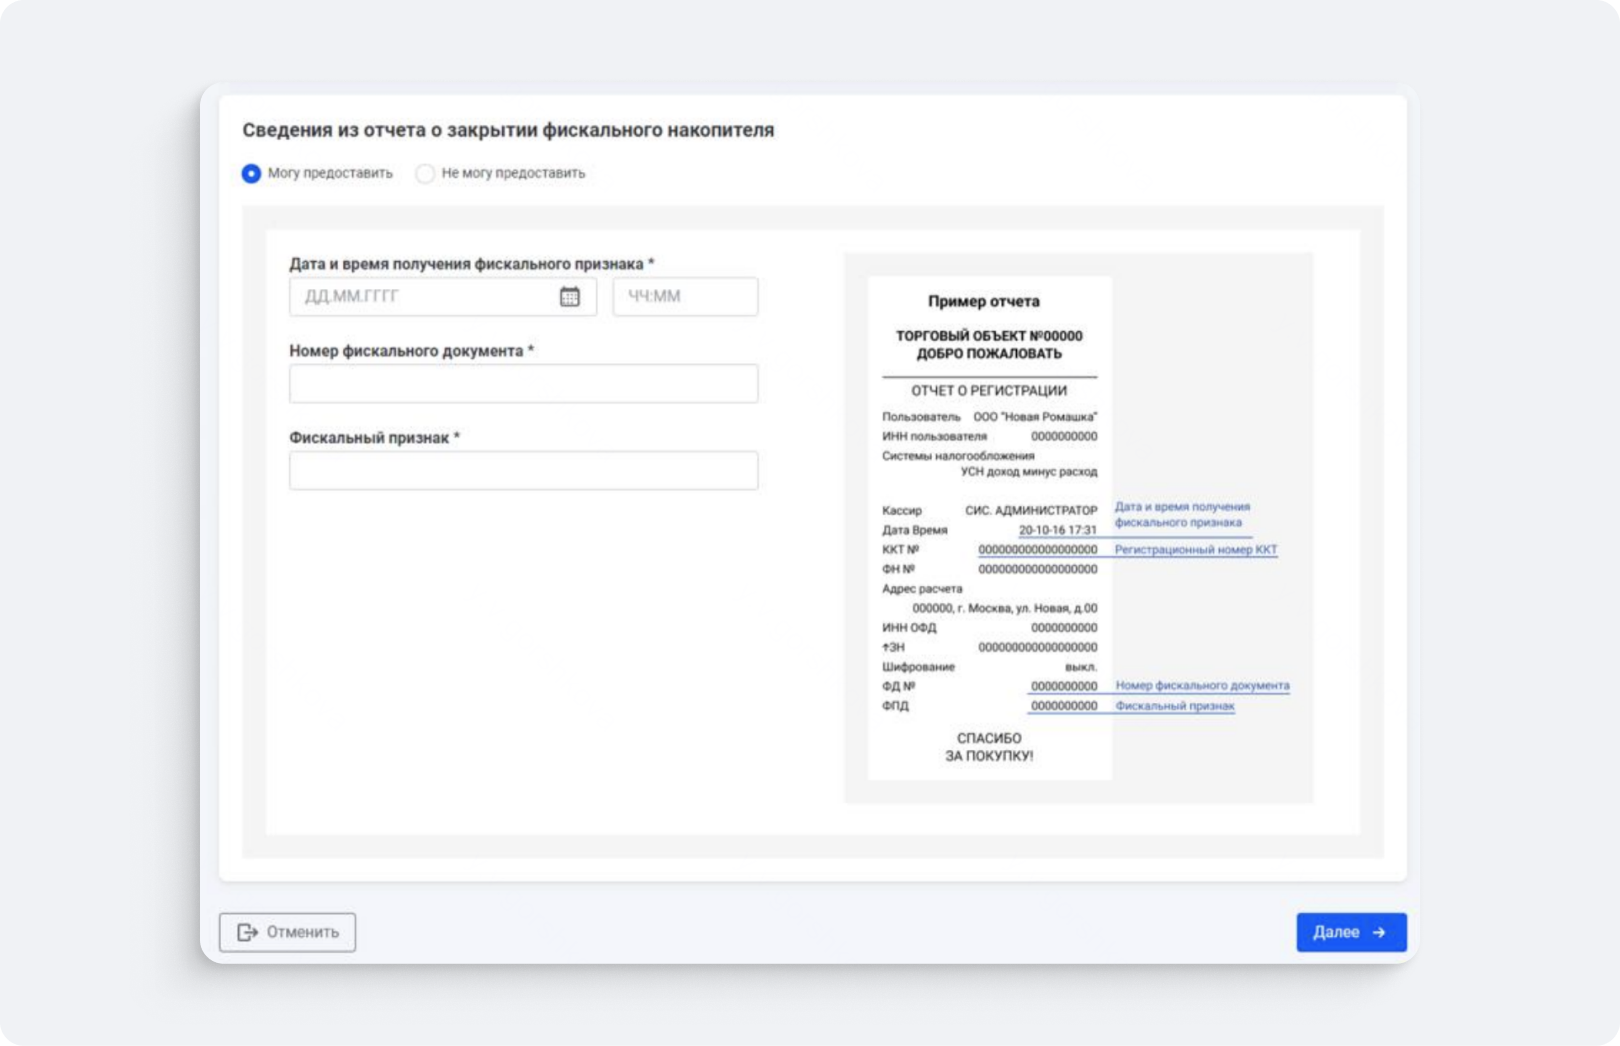Viewport: 1620px width, 1046px height.
Task: Click blue "Фискальный признак" annotation beside ФПД
Action: [1174, 706]
